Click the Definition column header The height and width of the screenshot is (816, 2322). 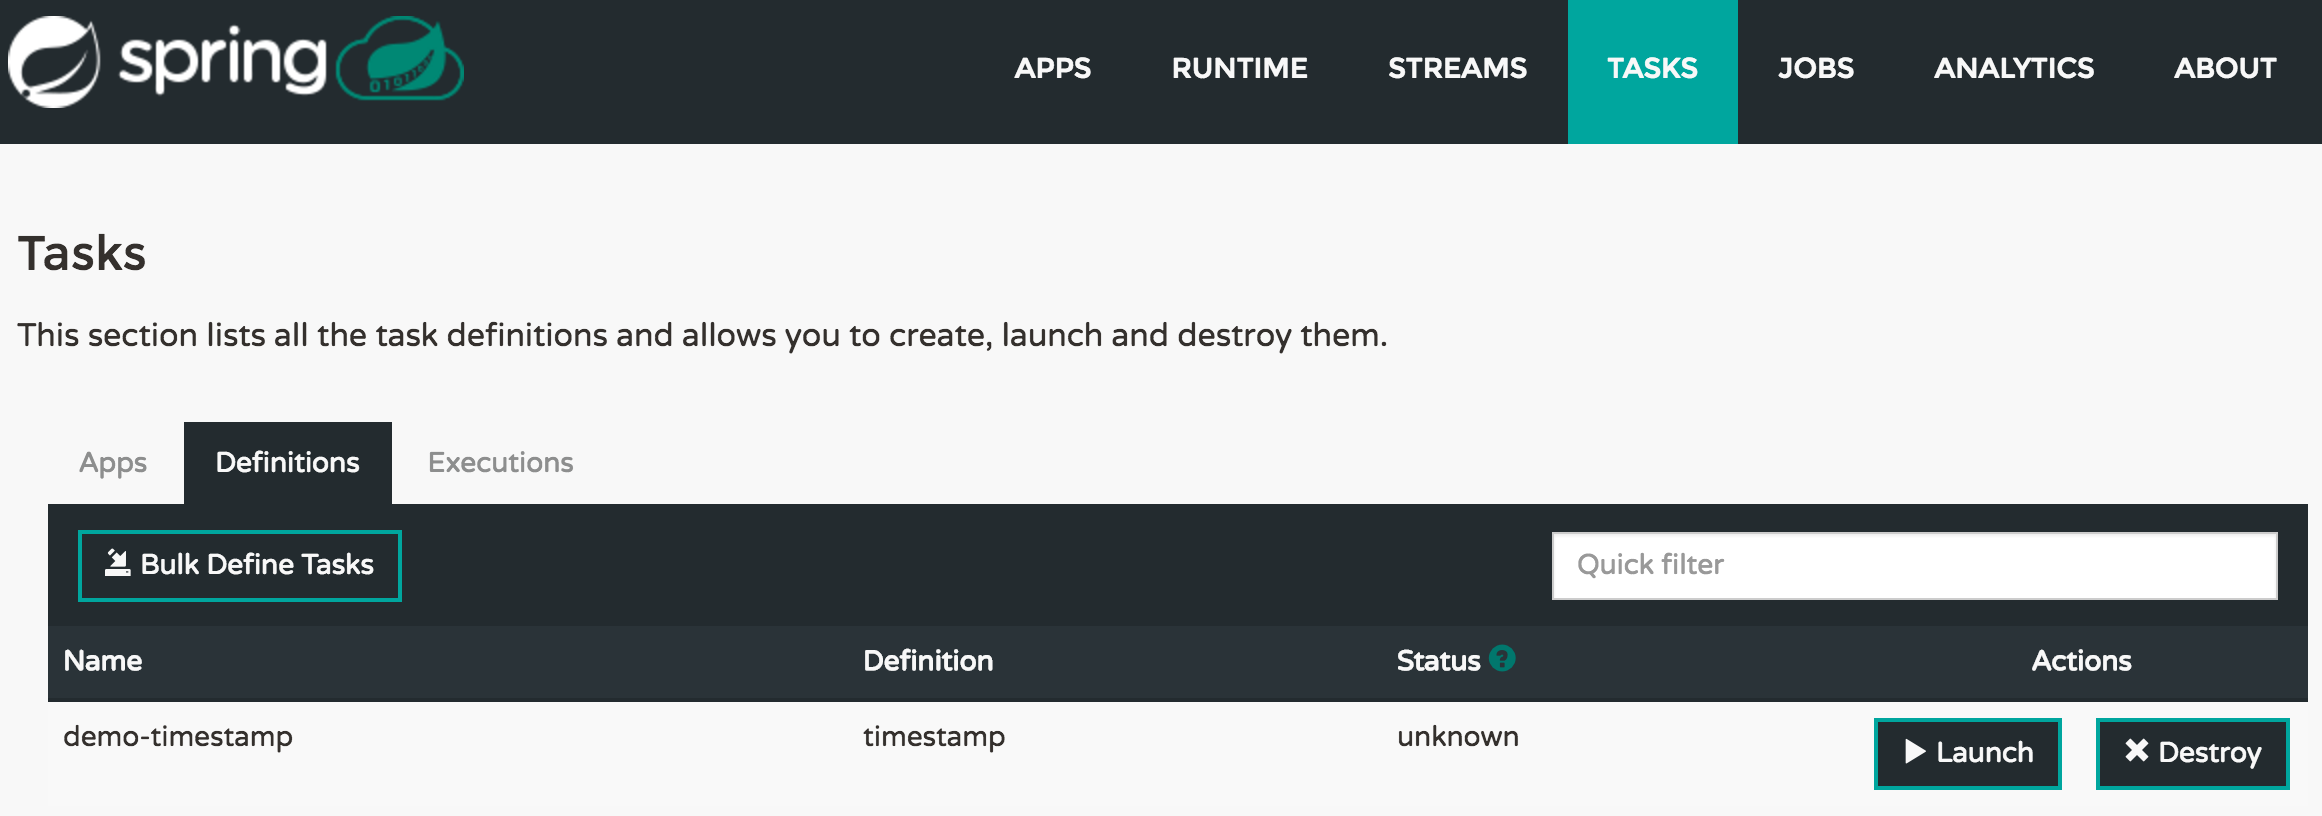928,661
